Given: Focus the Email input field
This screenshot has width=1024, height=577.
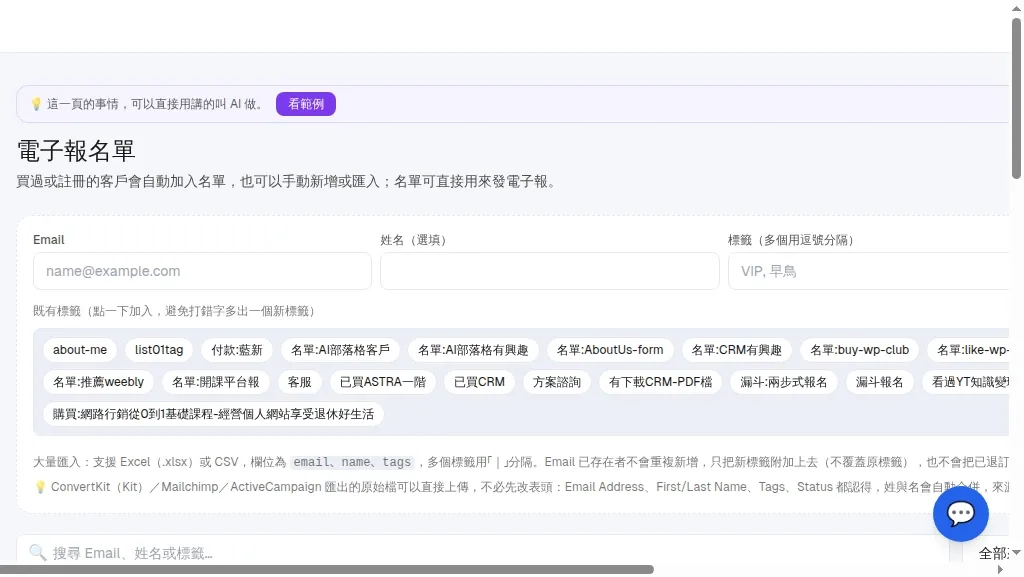Looking at the screenshot, I should point(202,271).
